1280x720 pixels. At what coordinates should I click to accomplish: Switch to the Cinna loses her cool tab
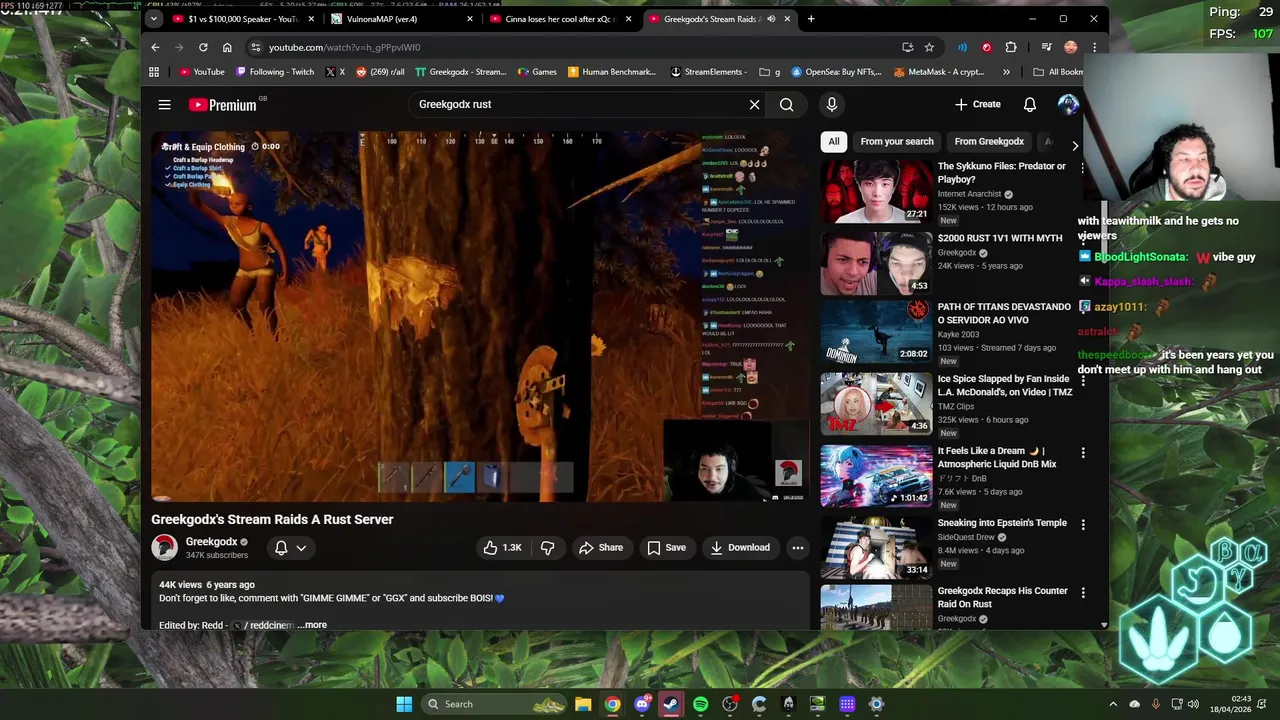click(561, 19)
